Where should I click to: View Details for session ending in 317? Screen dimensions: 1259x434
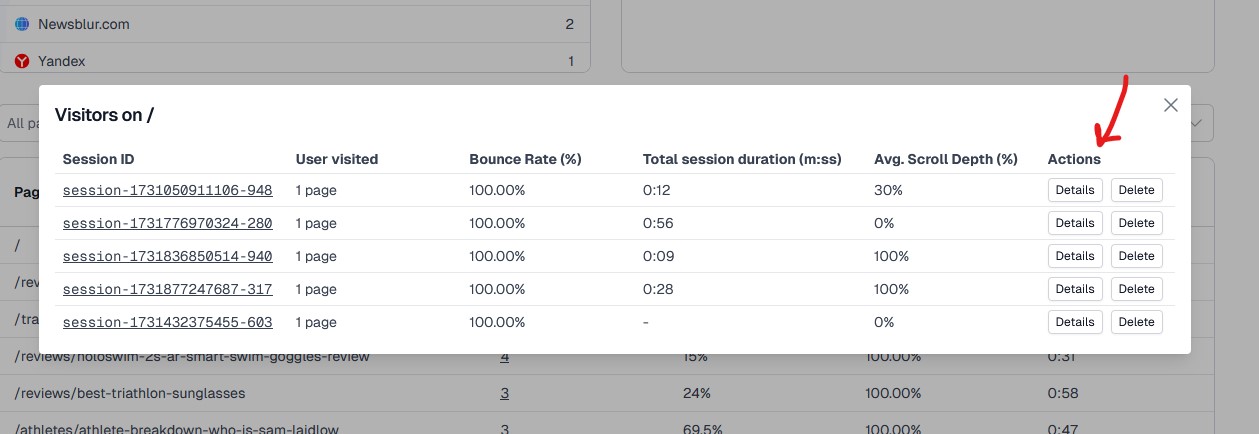(1074, 289)
